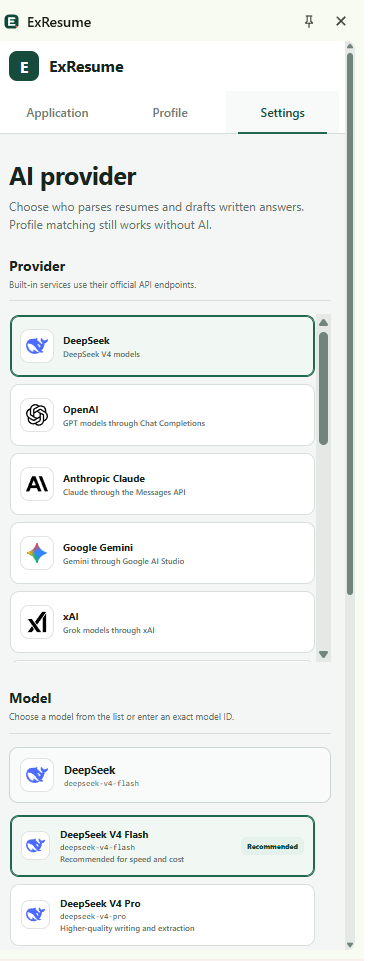The height and width of the screenshot is (961, 372).
Task: Choose xAI Grok models provider card
Action: pos(162,622)
